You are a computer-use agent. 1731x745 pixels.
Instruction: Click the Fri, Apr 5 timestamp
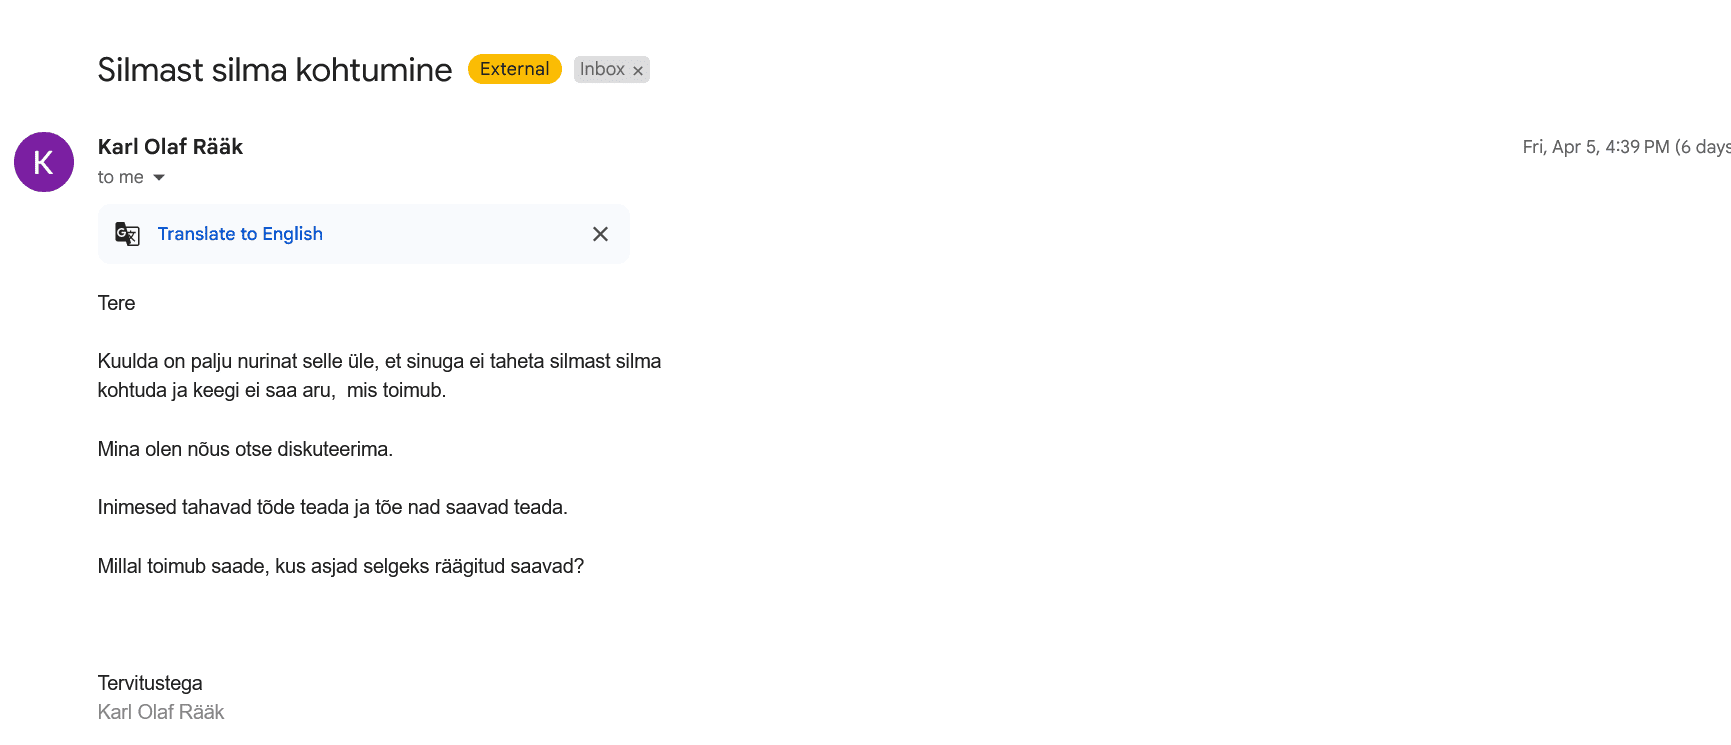tap(1595, 147)
